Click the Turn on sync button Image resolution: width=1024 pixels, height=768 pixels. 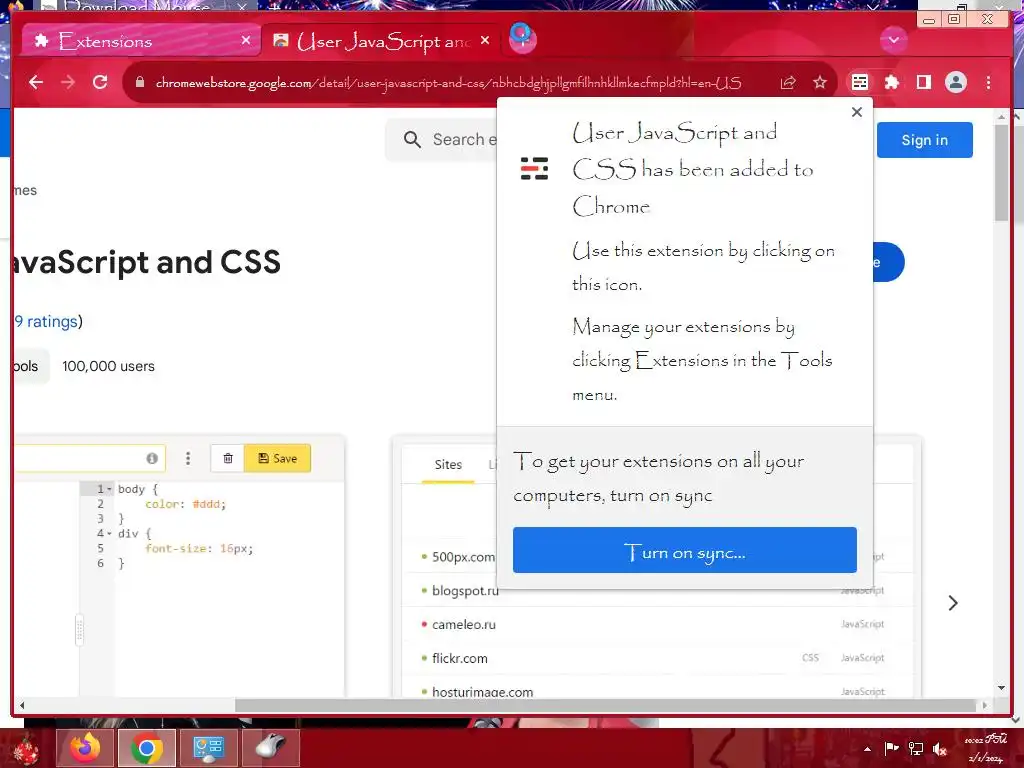684,550
